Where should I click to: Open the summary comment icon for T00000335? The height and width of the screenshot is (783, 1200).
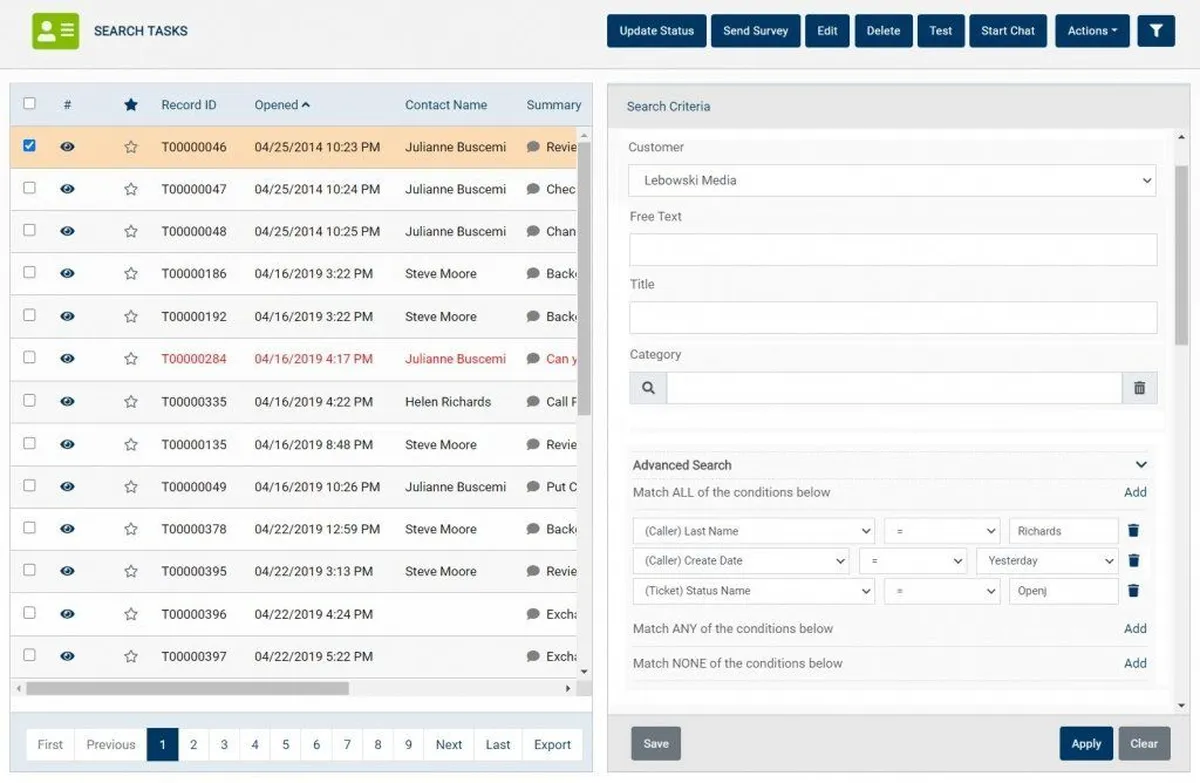coord(533,402)
